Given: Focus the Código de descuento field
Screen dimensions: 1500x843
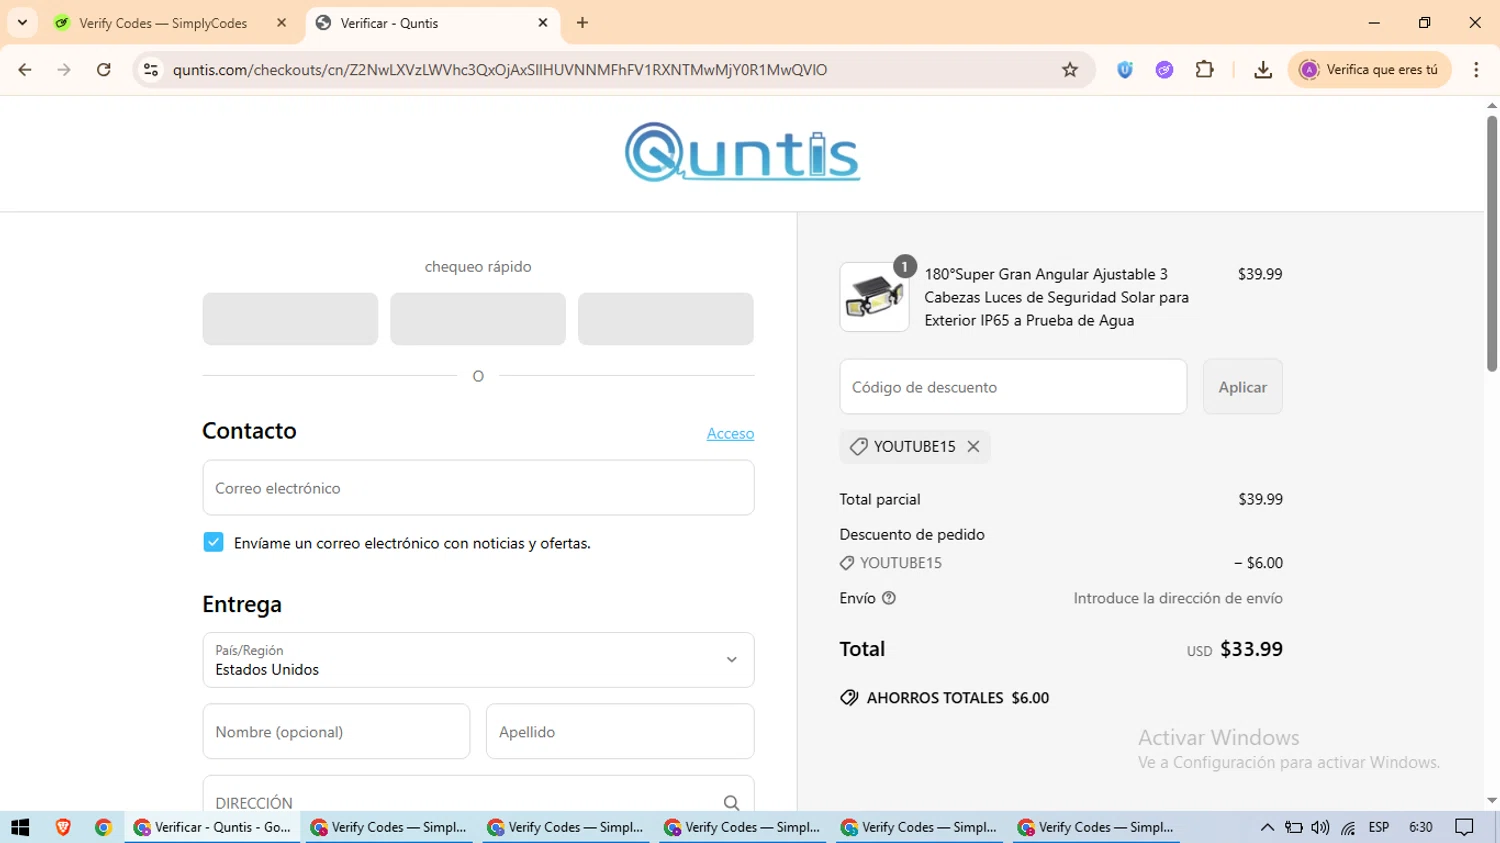Looking at the screenshot, I should pyautogui.click(x=1013, y=387).
